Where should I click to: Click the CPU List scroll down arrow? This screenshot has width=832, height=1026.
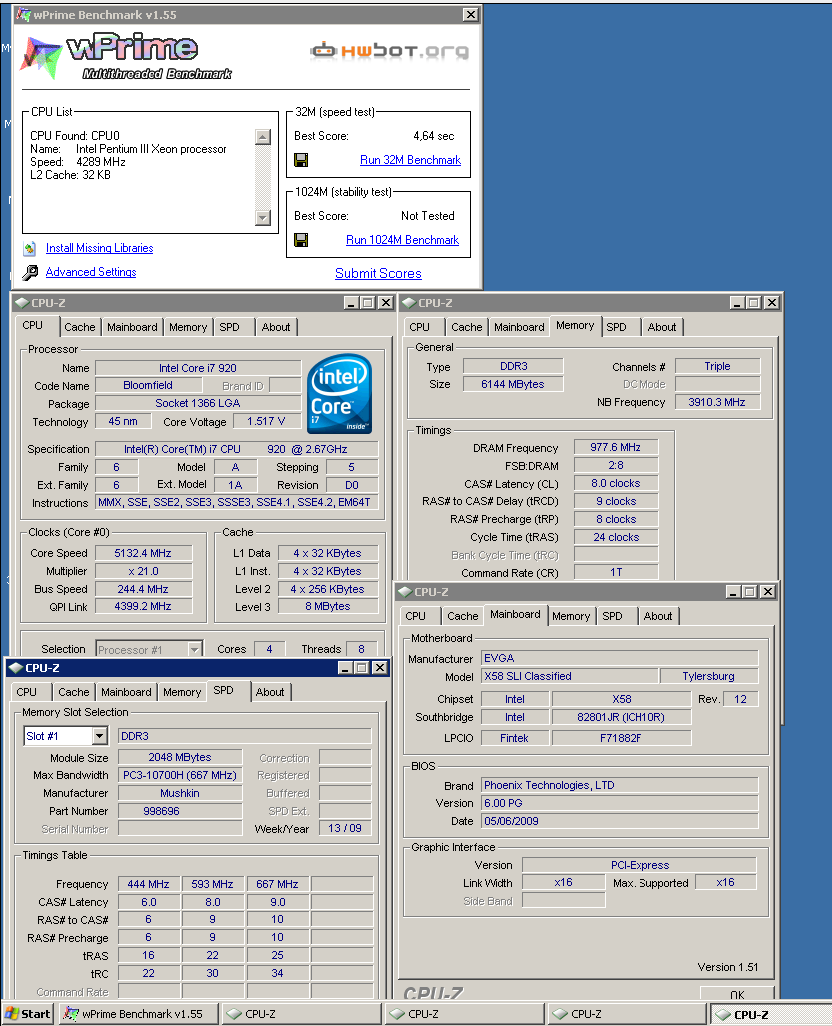click(263, 218)
